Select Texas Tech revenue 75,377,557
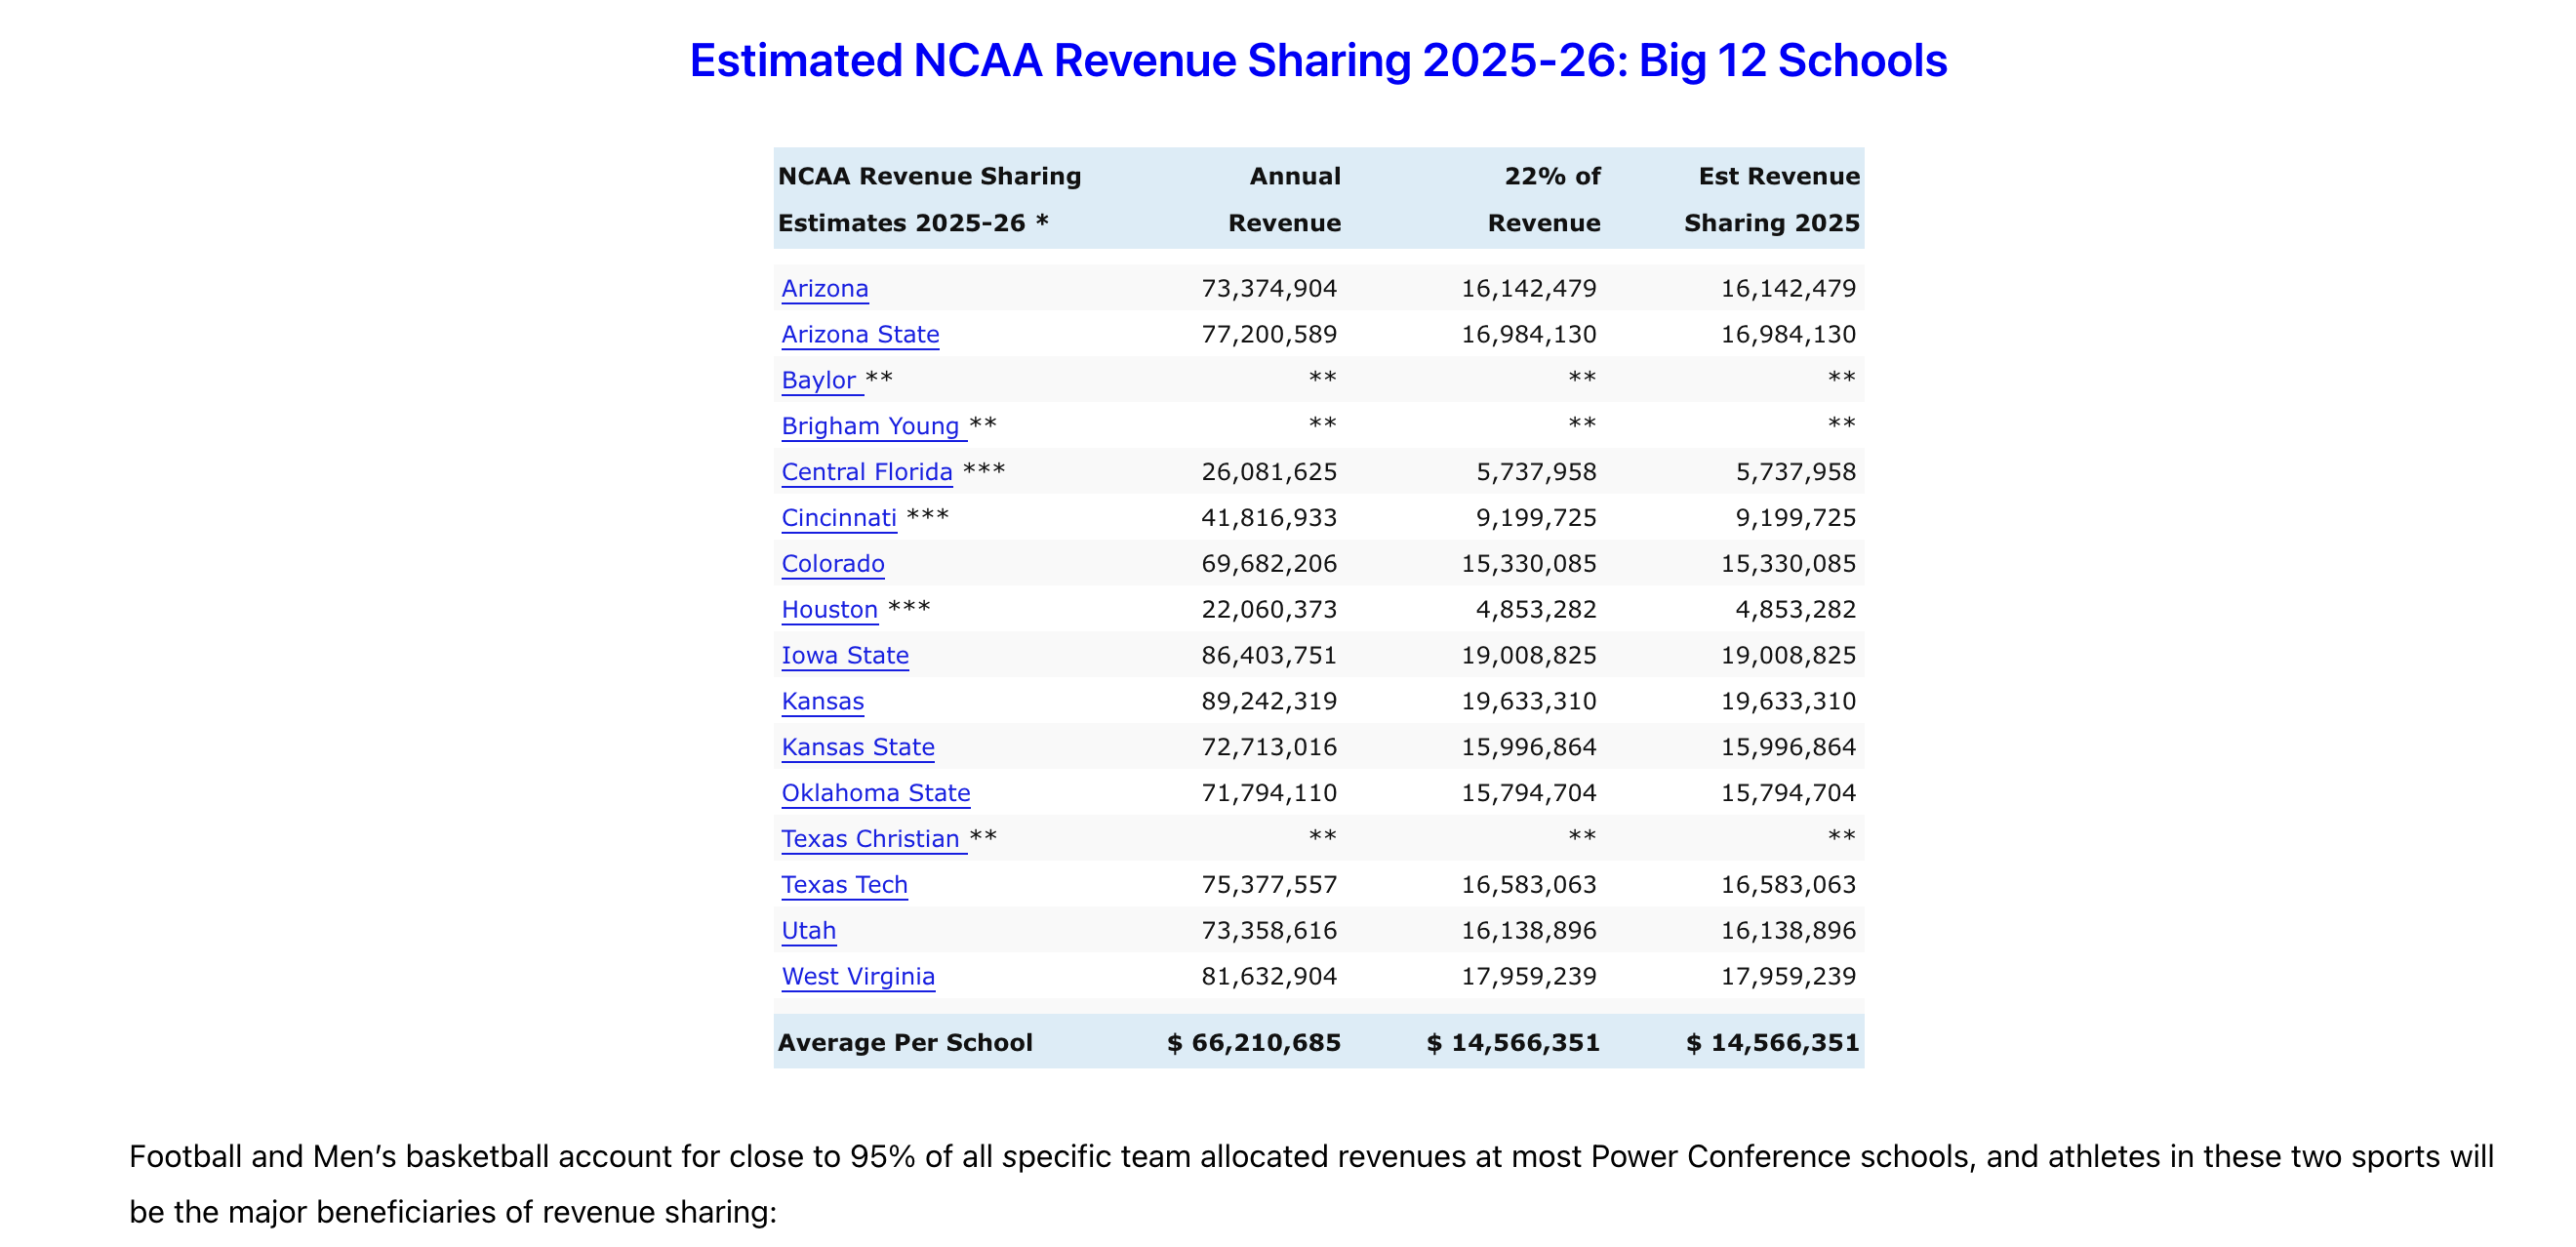2576x1247 pixels. (x=1269, y=886)
